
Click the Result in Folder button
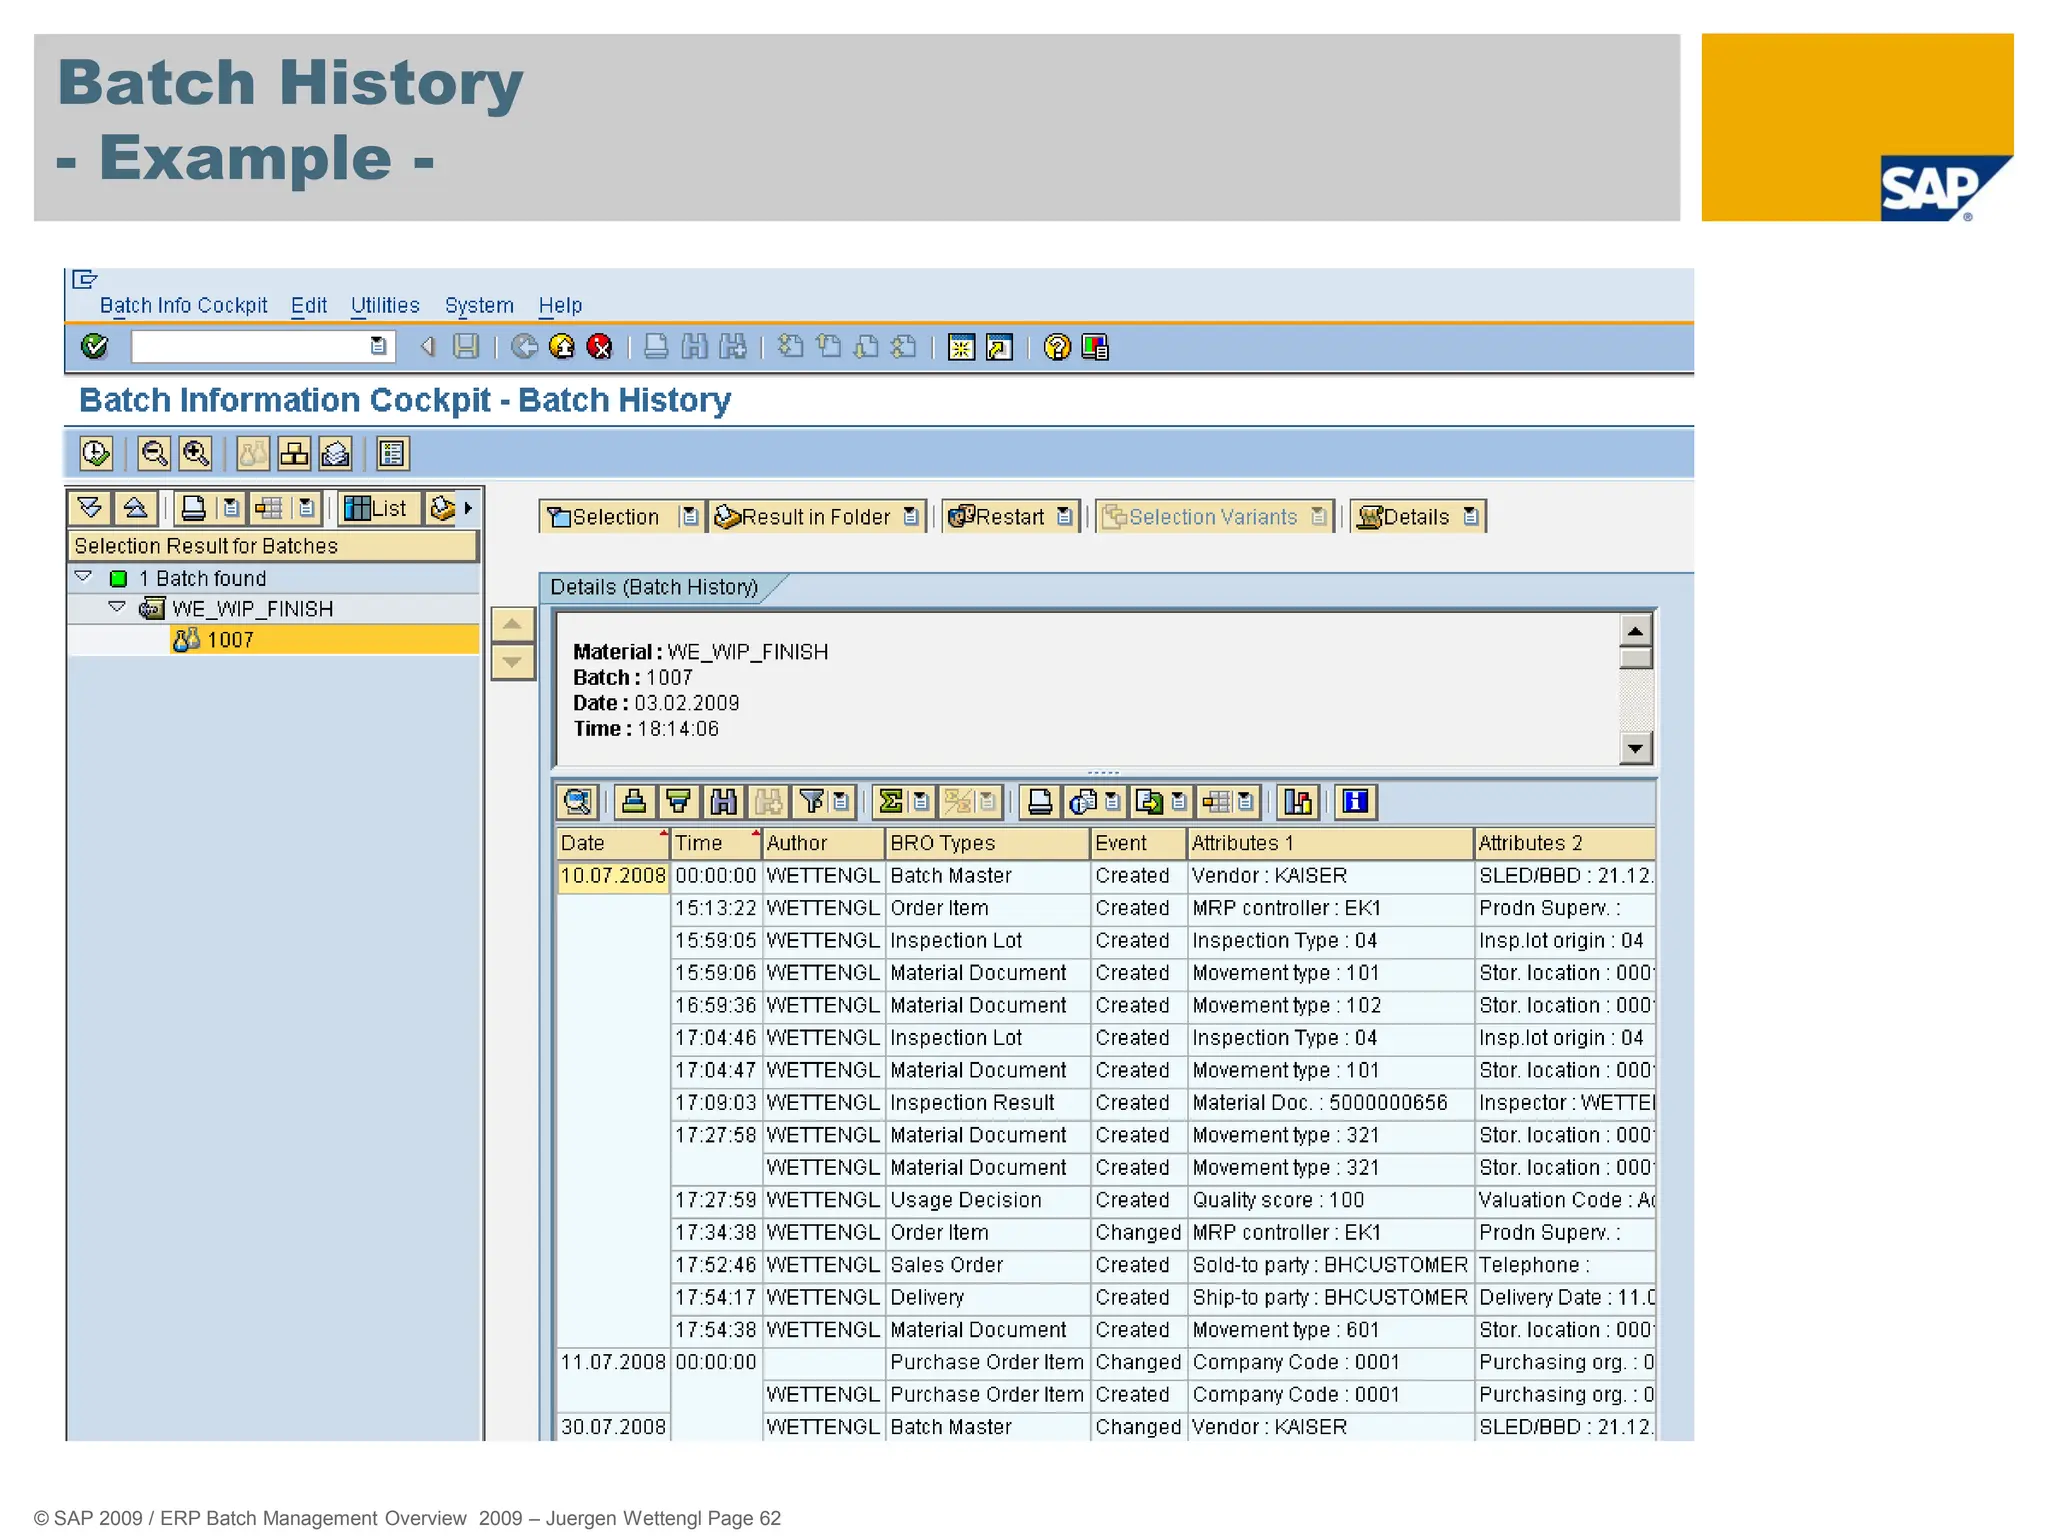pos(806,516)
